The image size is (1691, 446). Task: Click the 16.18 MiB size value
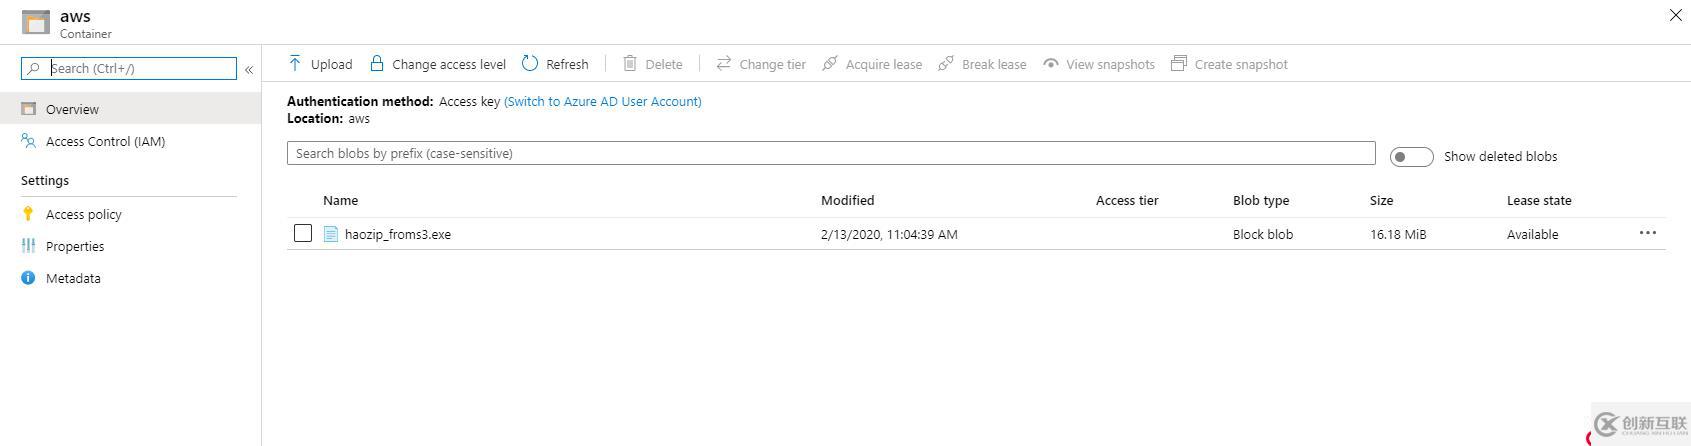[x=1398, y=234]
